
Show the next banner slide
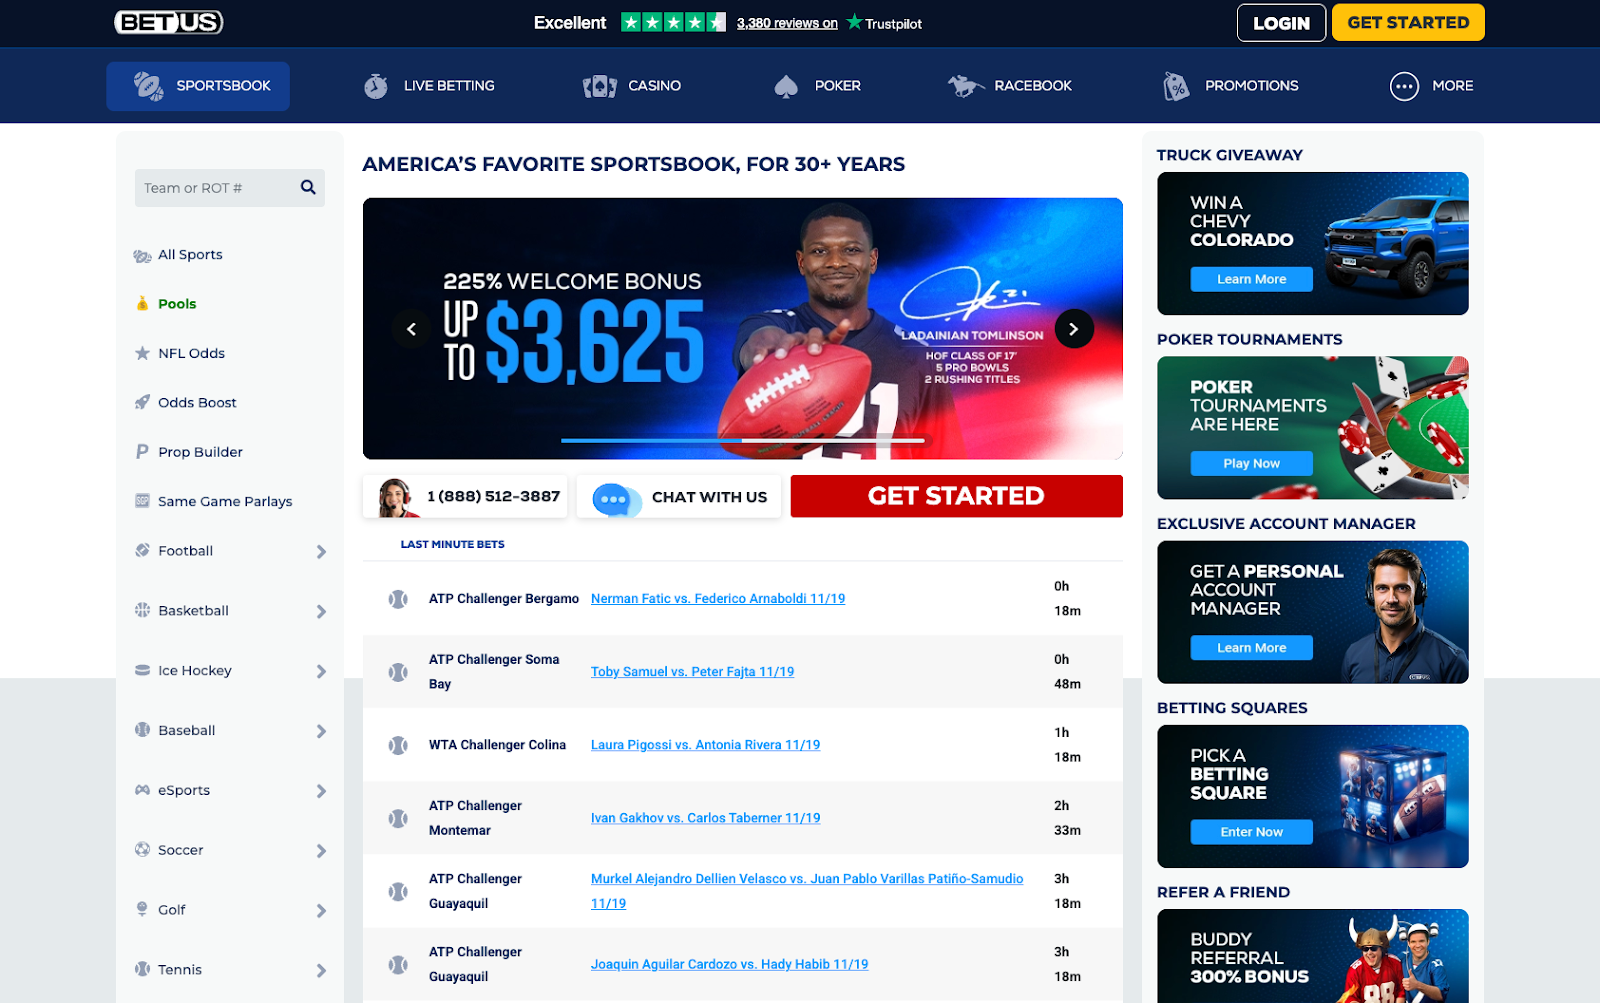coord(1074,329)
